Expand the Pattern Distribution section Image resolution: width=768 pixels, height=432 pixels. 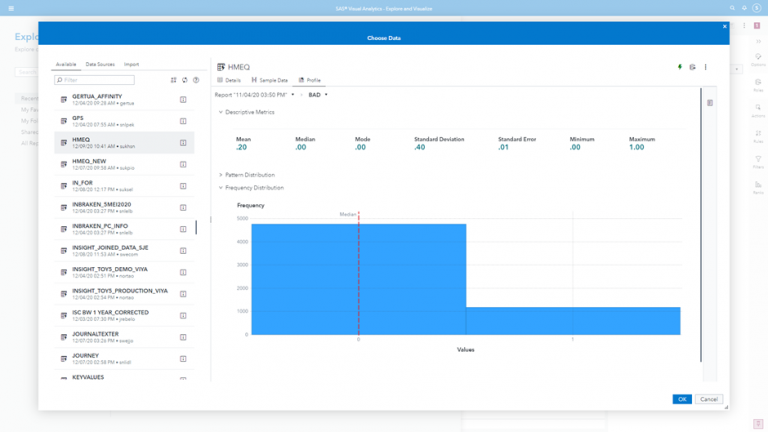(221, 175)
